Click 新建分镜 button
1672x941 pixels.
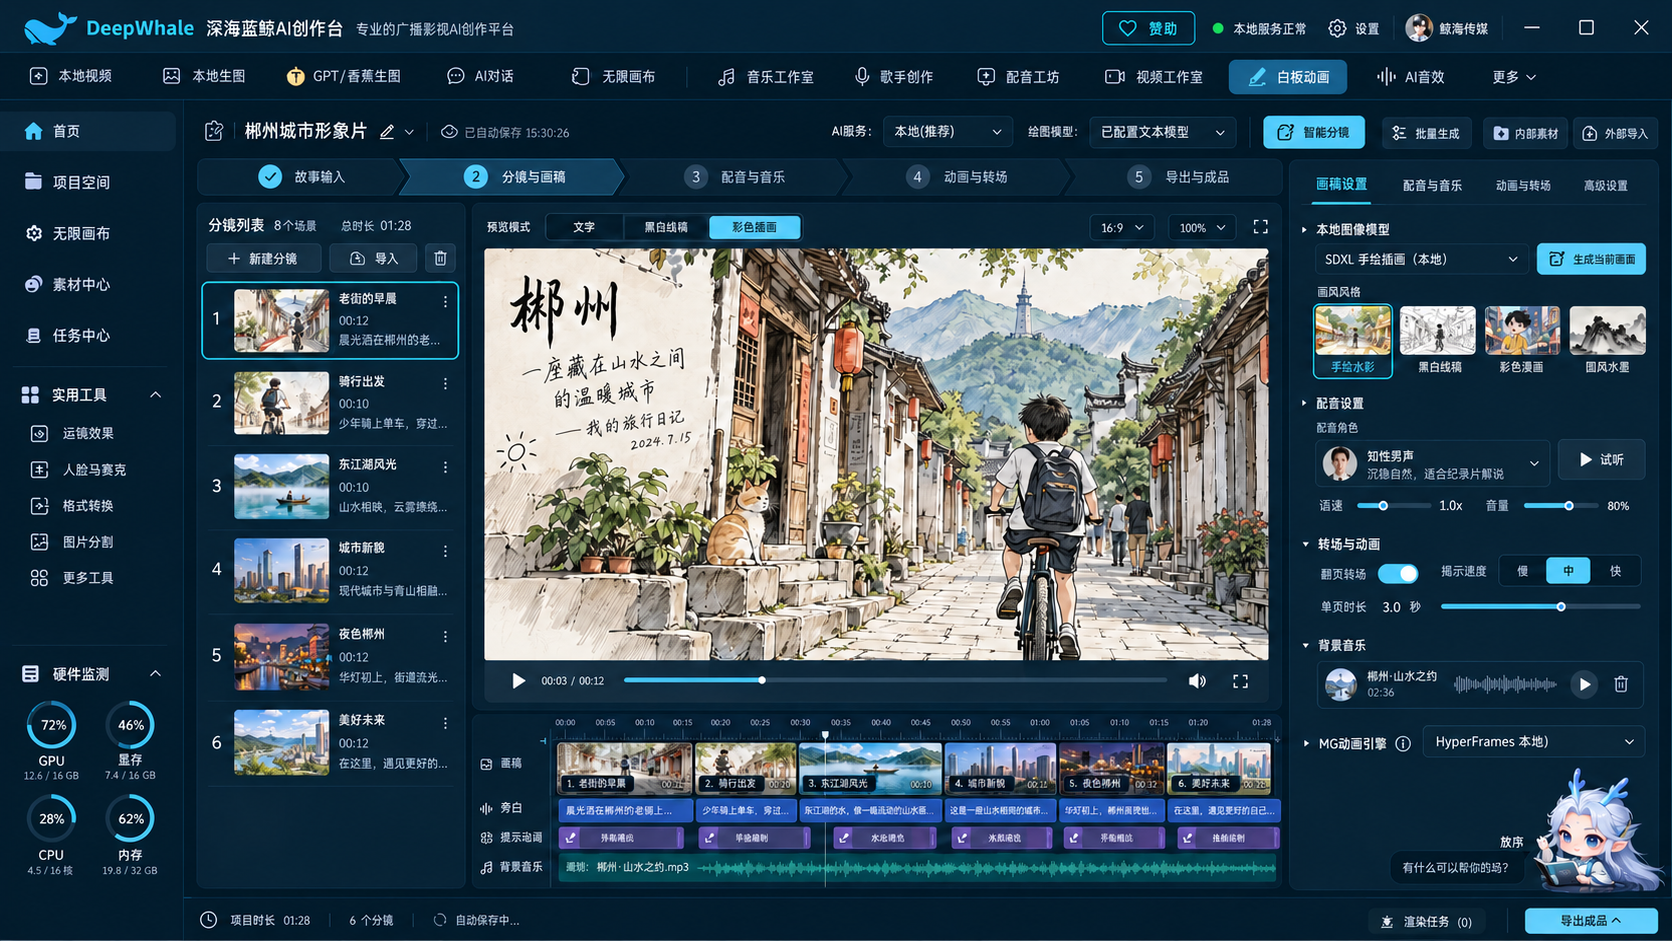(263, 258)
